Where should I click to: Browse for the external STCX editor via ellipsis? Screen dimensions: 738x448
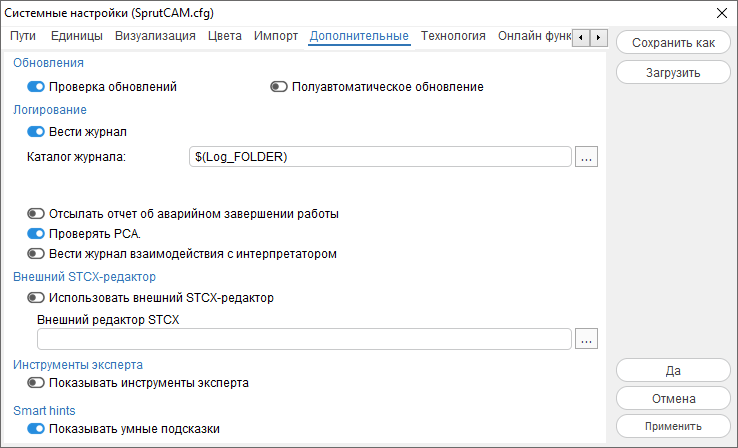point(586,339)
